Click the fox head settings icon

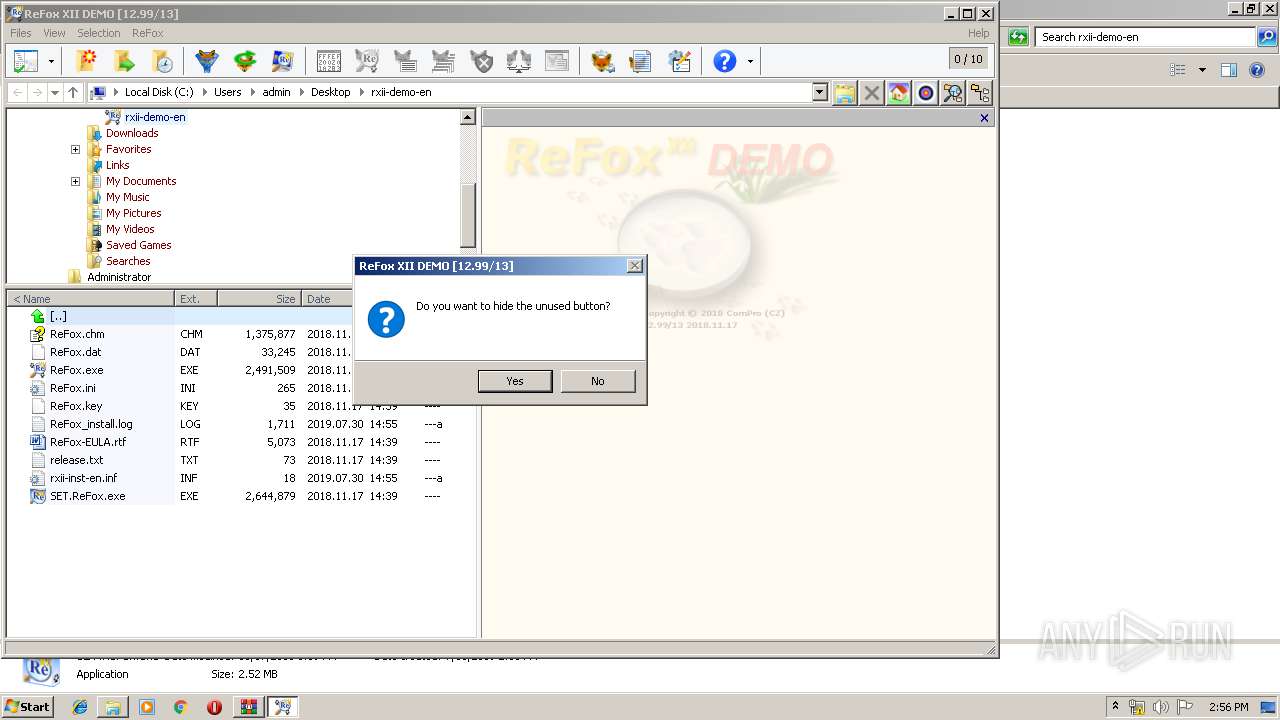coord(602,61)
